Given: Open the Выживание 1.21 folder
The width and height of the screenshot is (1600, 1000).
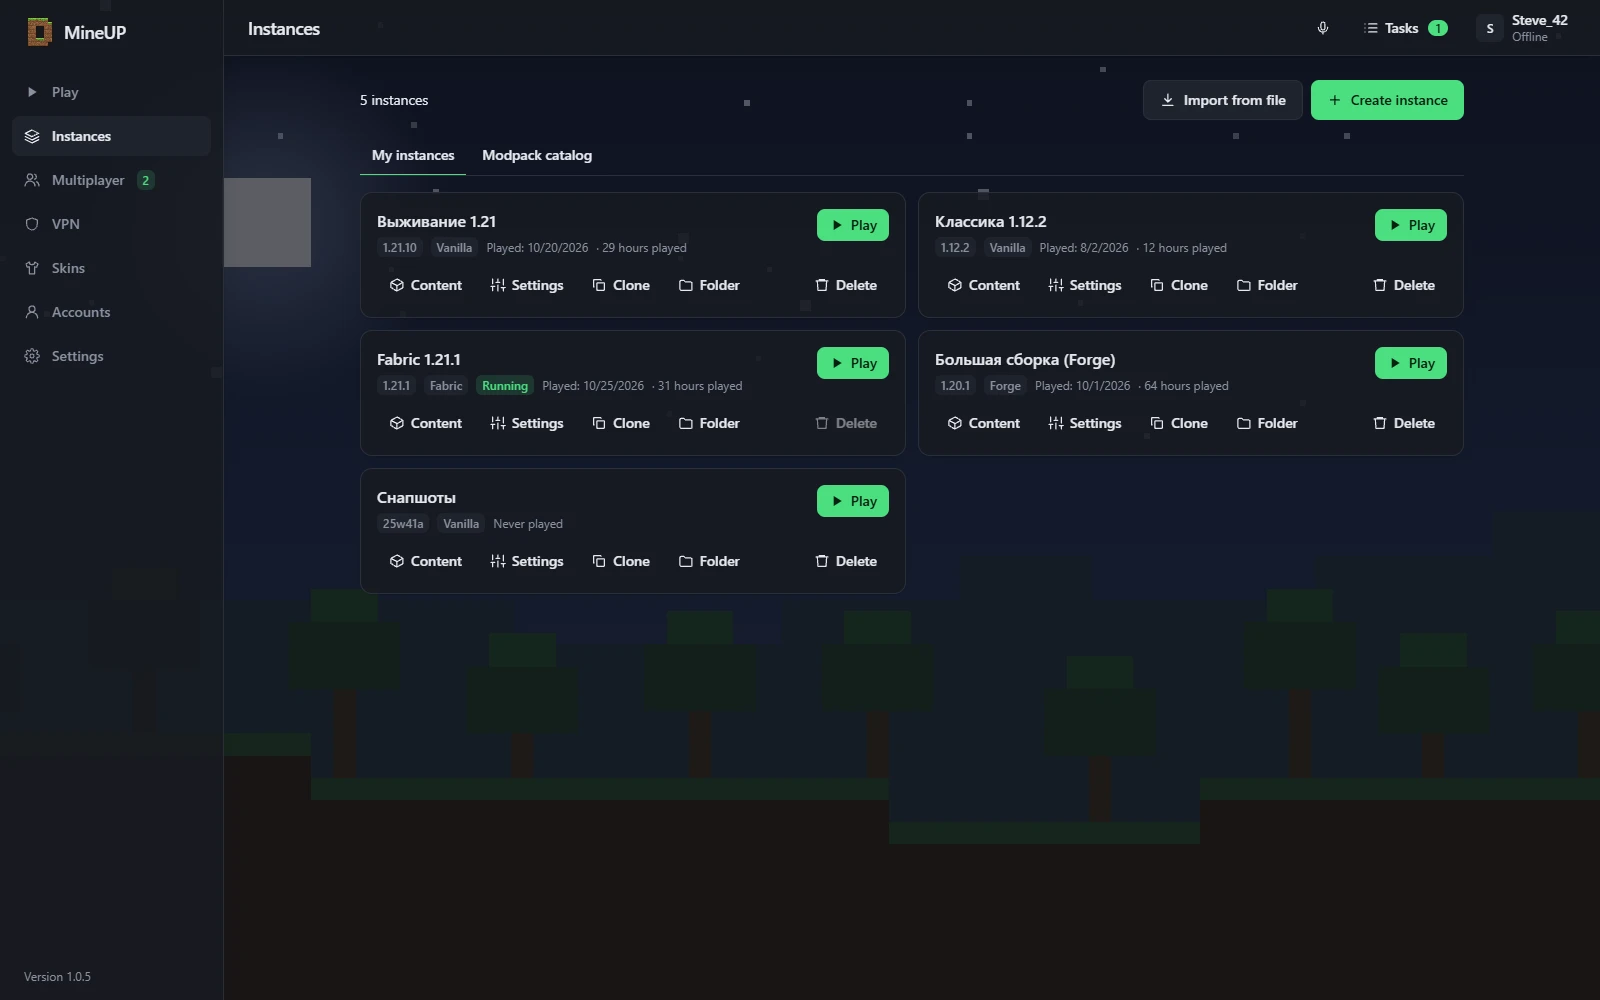Looking at the screenshot, I should point(709,285).
